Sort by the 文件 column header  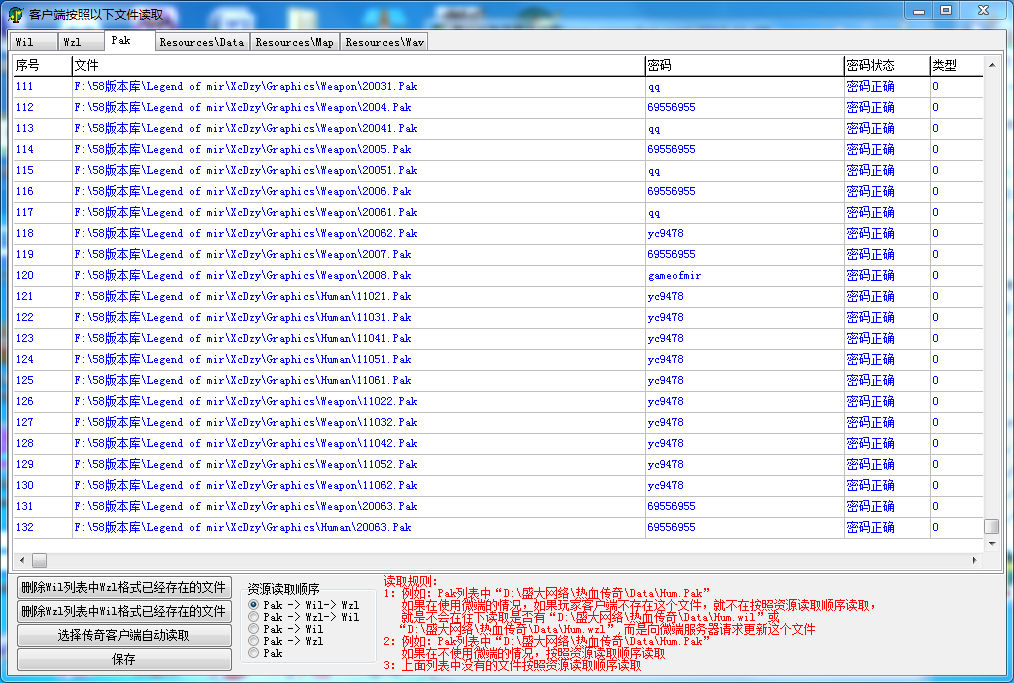[x=358, y=65]
